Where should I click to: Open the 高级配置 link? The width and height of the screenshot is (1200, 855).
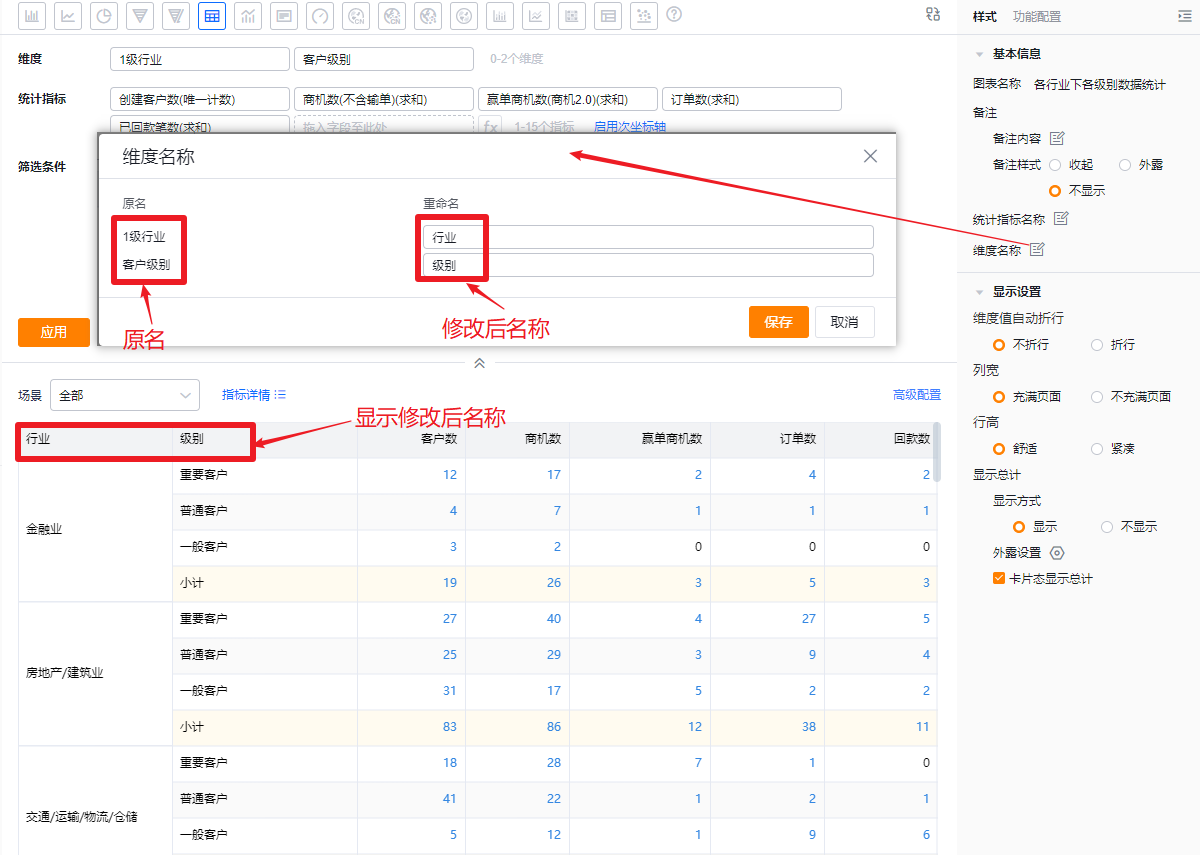pyautogui.click(x=916, y=395)
